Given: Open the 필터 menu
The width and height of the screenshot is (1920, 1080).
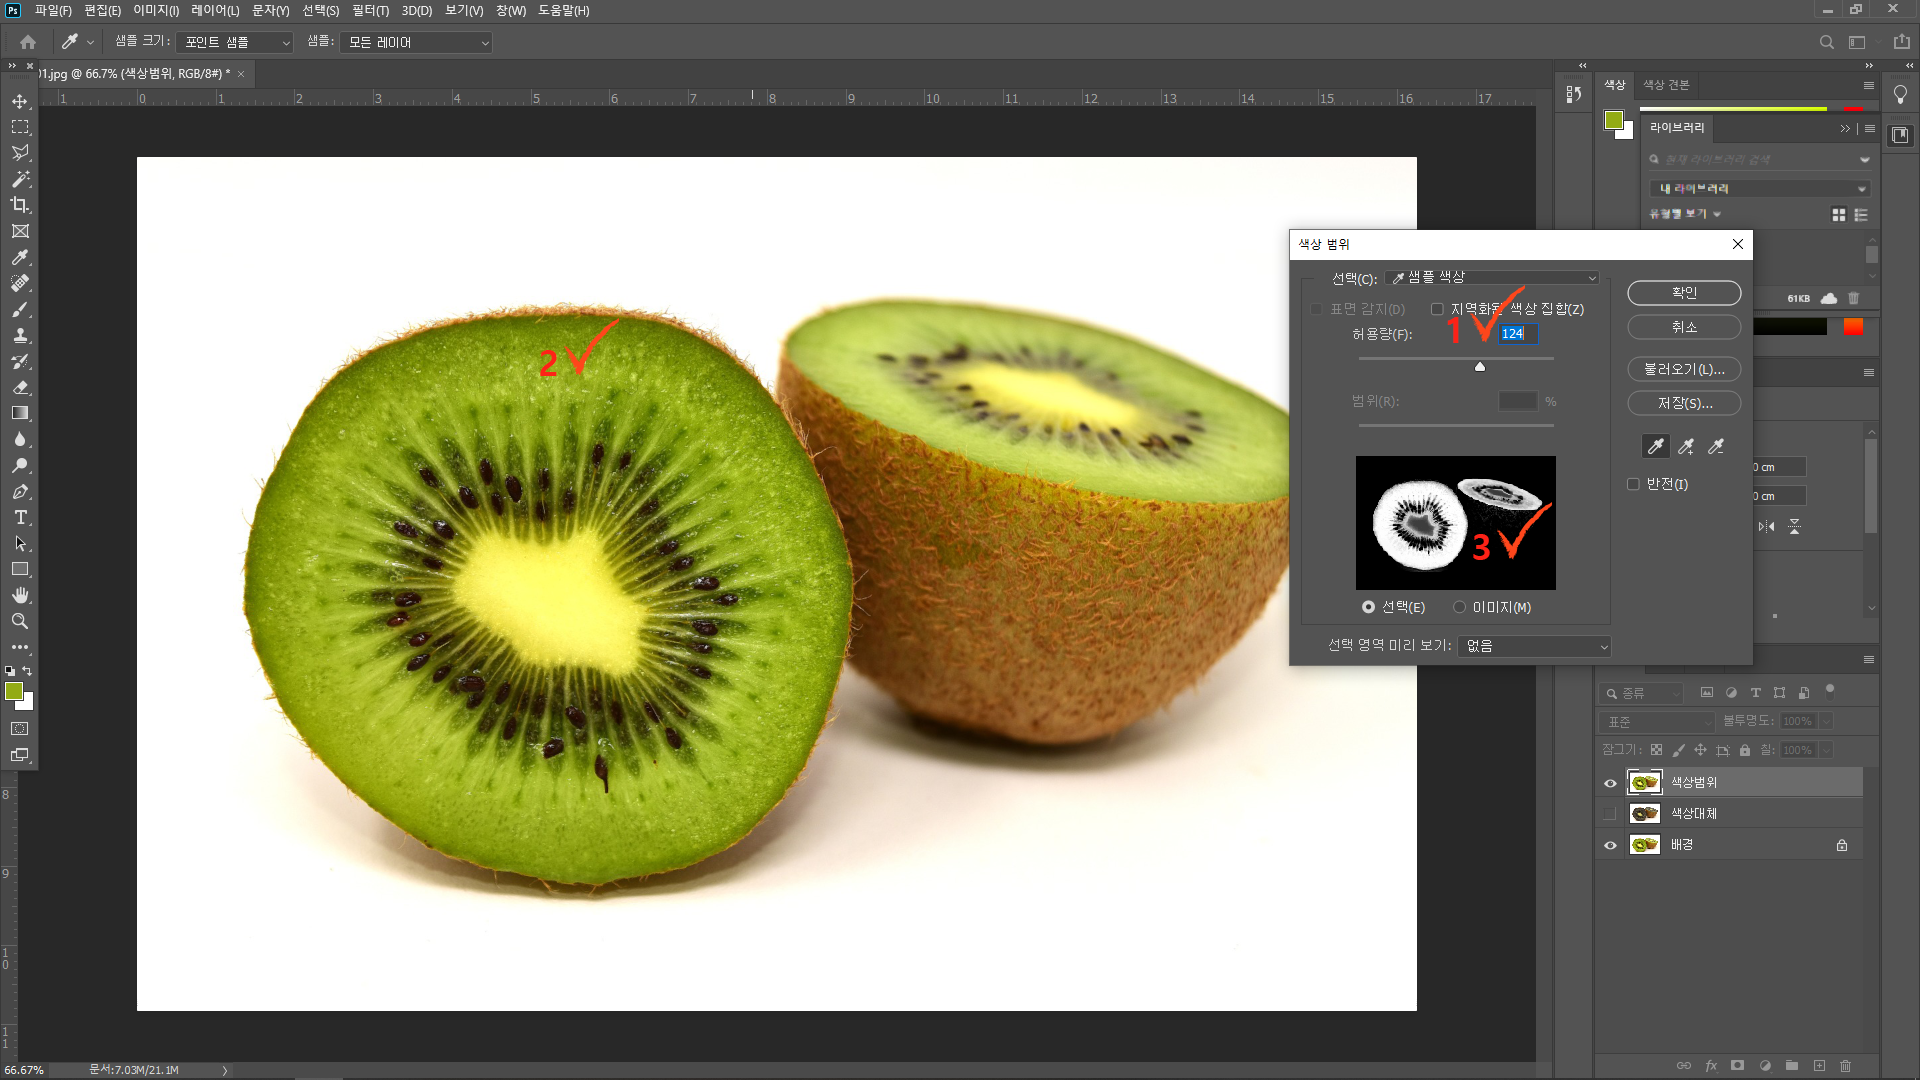Looking at the screenshot, I should click(370, 10).
